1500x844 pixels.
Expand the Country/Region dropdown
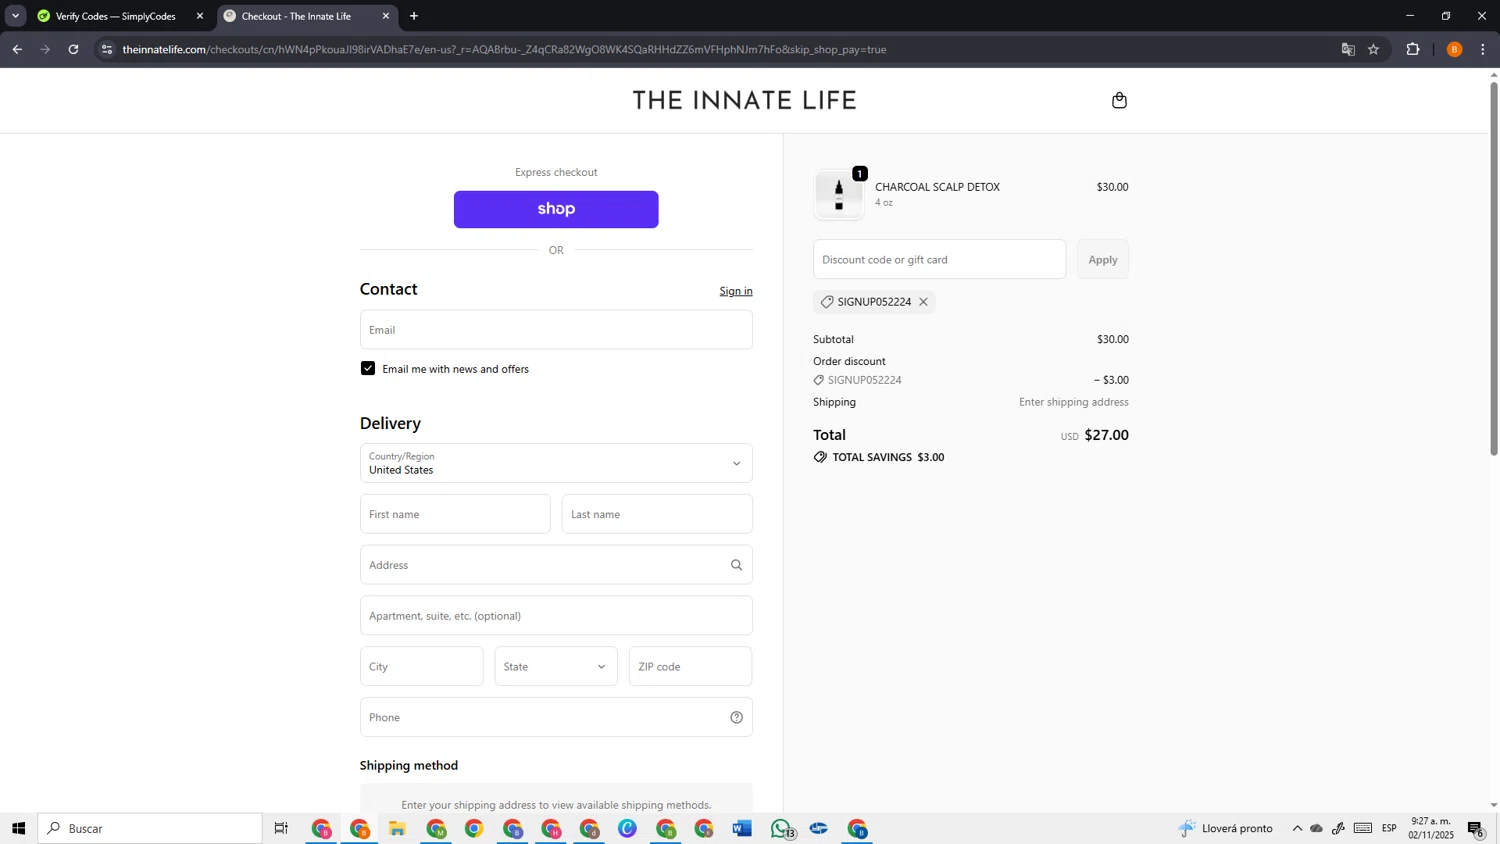coord(556,463)
